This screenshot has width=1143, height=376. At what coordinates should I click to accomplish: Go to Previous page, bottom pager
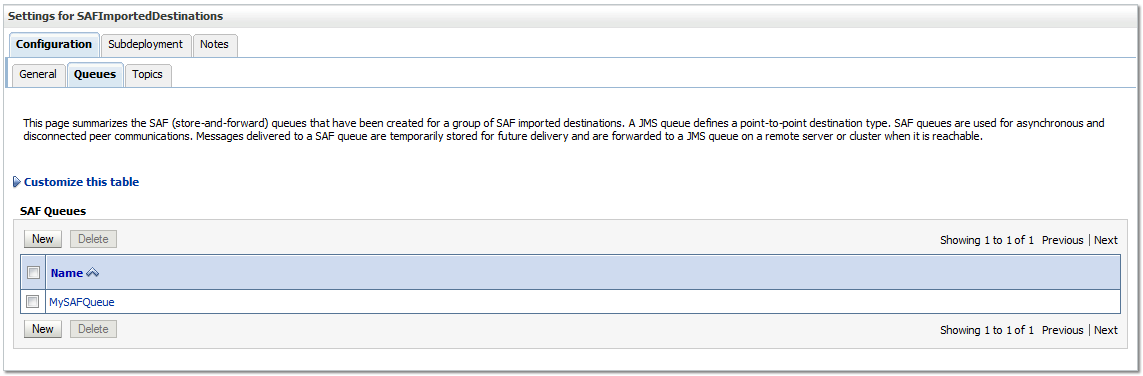1063,330
